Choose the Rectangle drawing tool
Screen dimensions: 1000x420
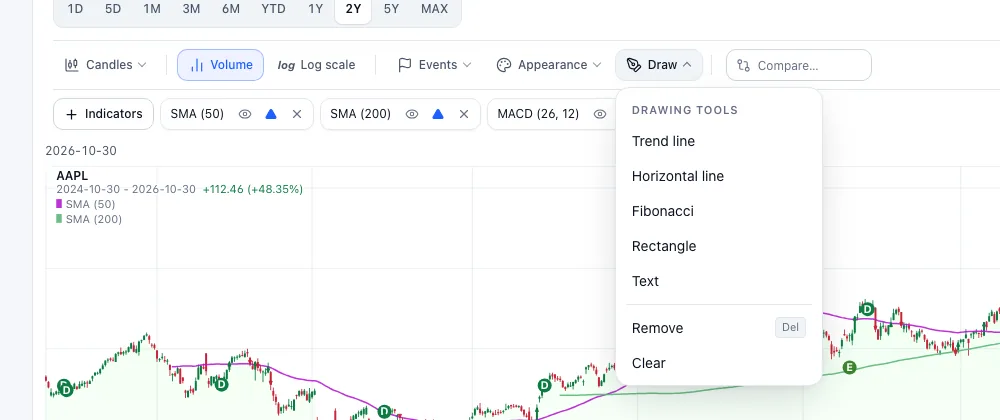pos(719,247)
